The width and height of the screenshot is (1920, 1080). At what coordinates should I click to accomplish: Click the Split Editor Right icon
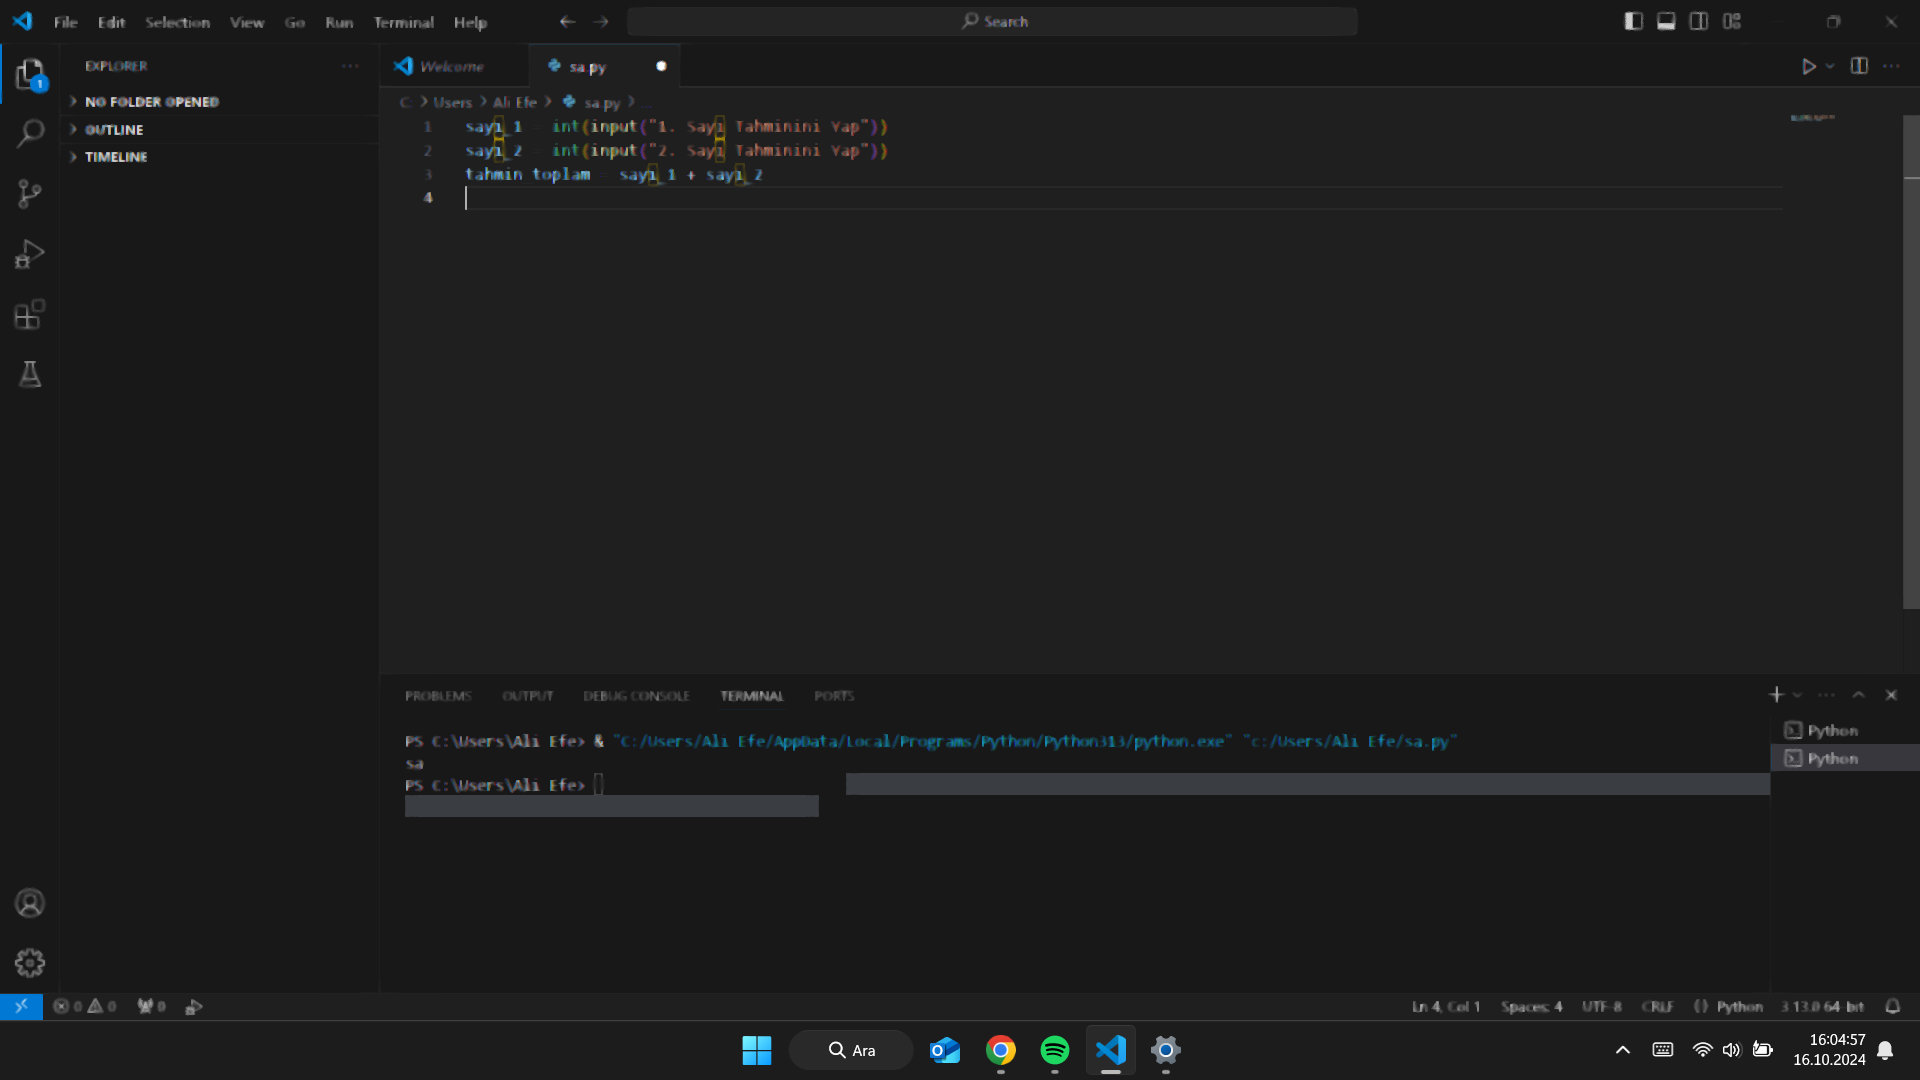pyautogui.click(x=1859, y=66)
